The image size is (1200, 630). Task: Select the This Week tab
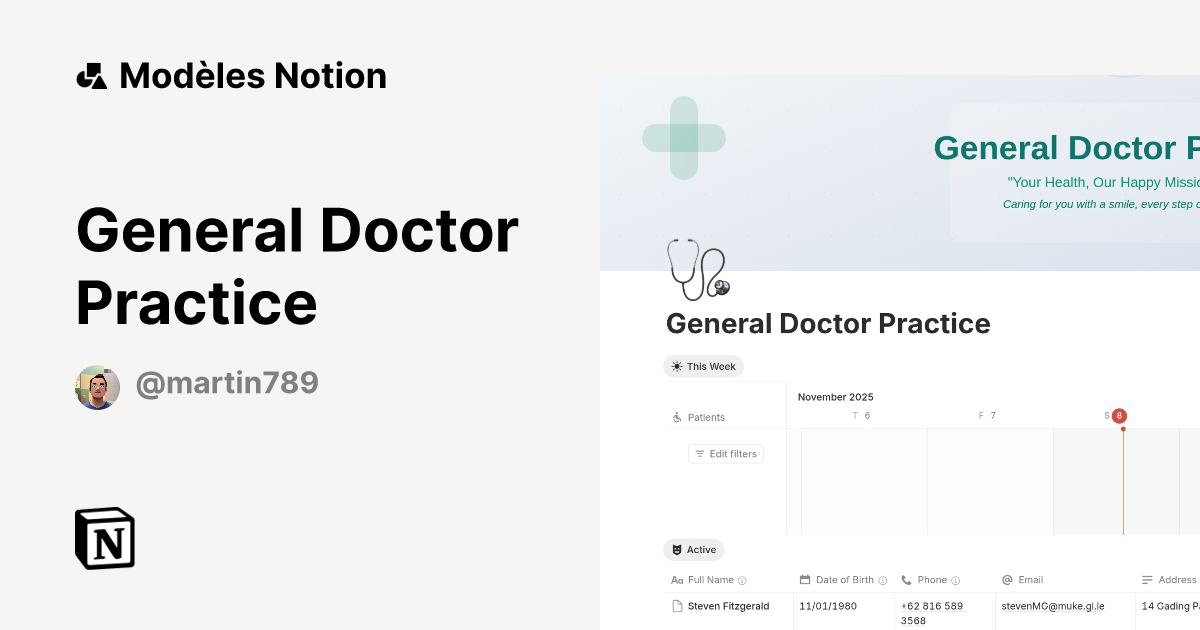703,367
